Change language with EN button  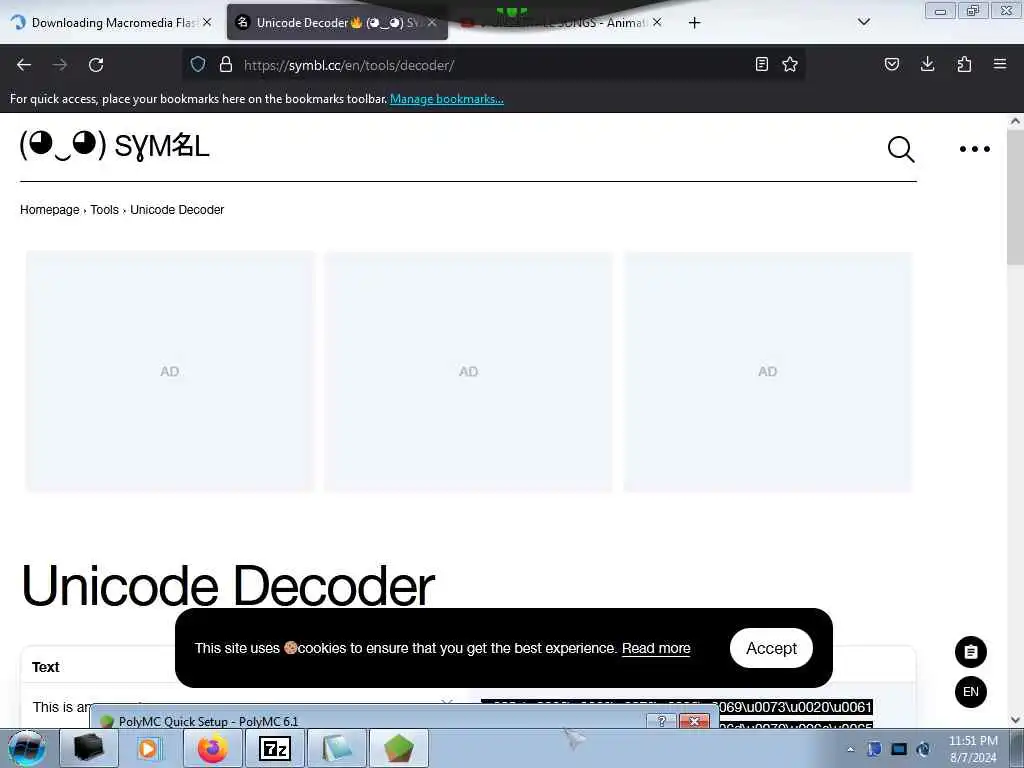tap(970, 692)
